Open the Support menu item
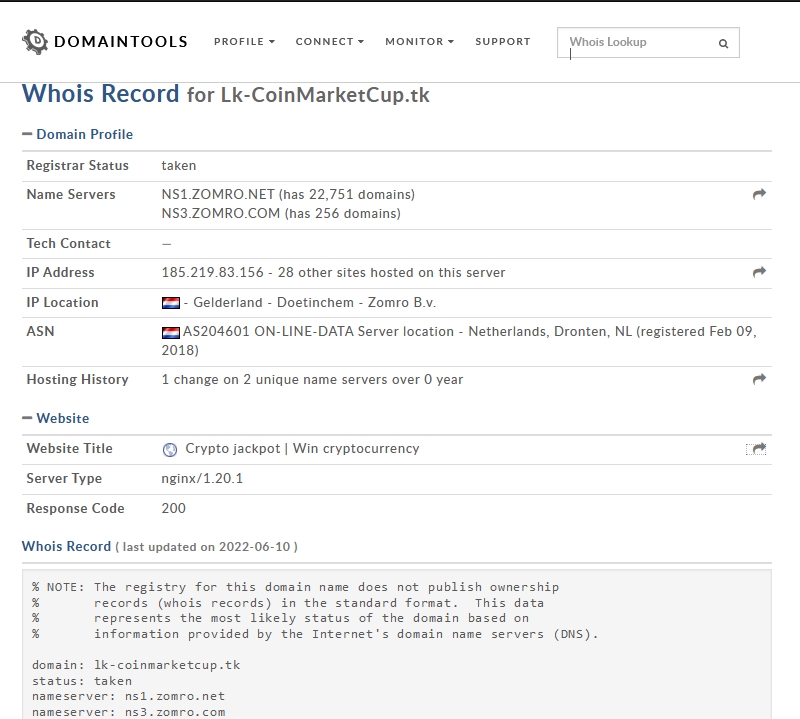The height and width of the screenshot is (719, 800). click(503, 41)
